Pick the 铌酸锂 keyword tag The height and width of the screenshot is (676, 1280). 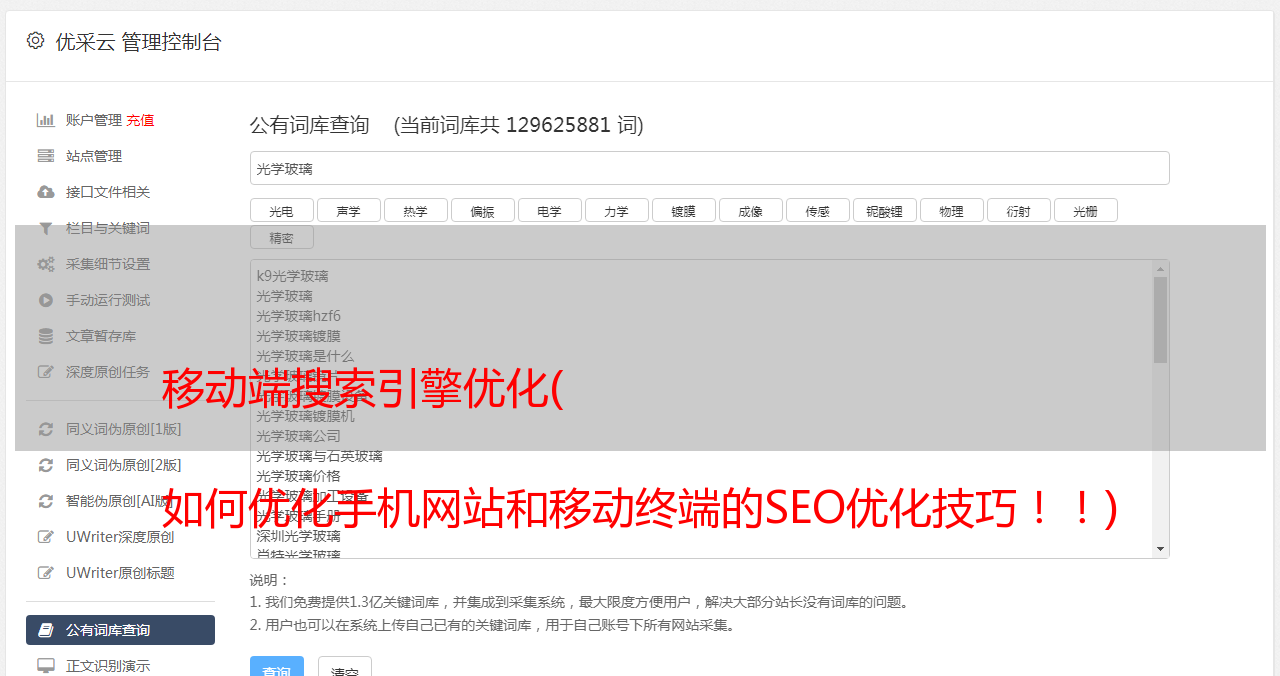884,210
